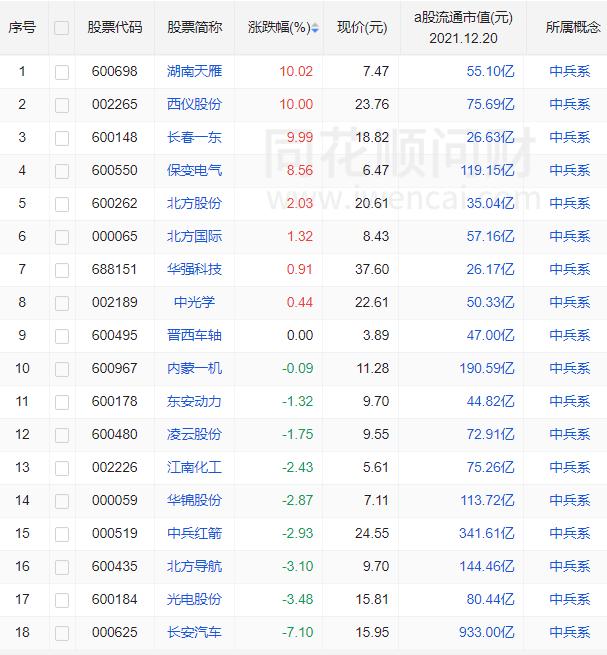Click the 股票代码 column header

pos(115,28)
